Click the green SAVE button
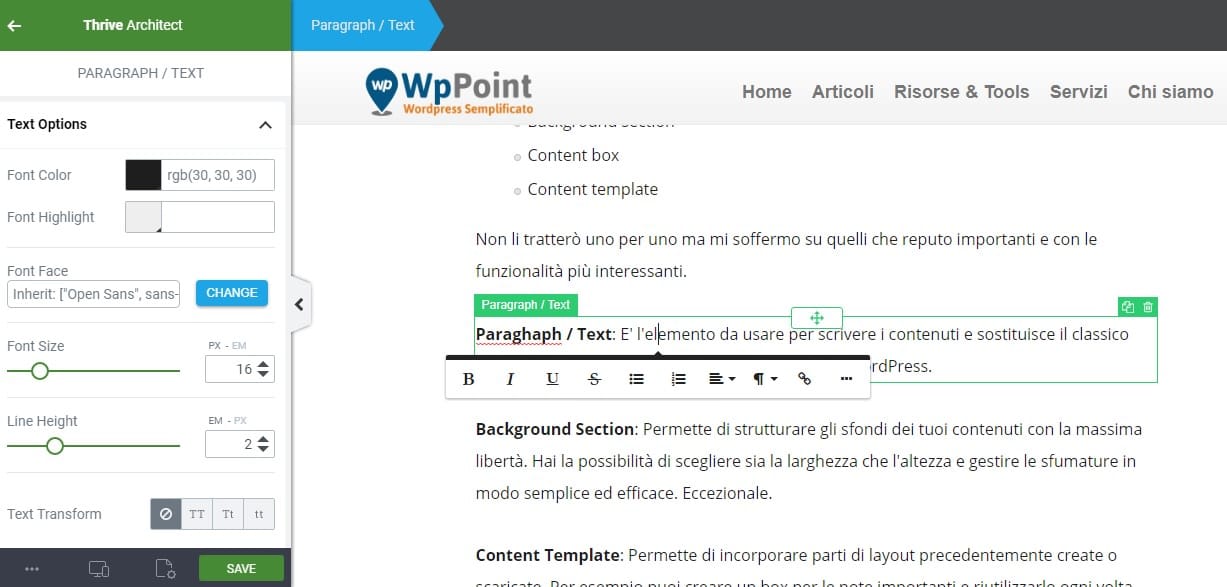 click(241, 568)
